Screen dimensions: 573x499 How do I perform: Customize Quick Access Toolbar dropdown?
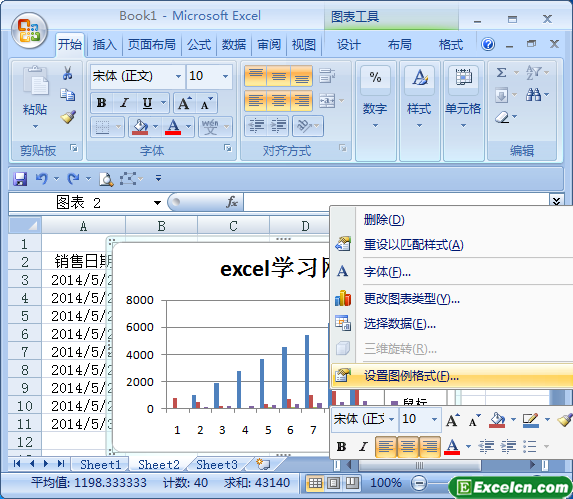[x=158, y=178]
